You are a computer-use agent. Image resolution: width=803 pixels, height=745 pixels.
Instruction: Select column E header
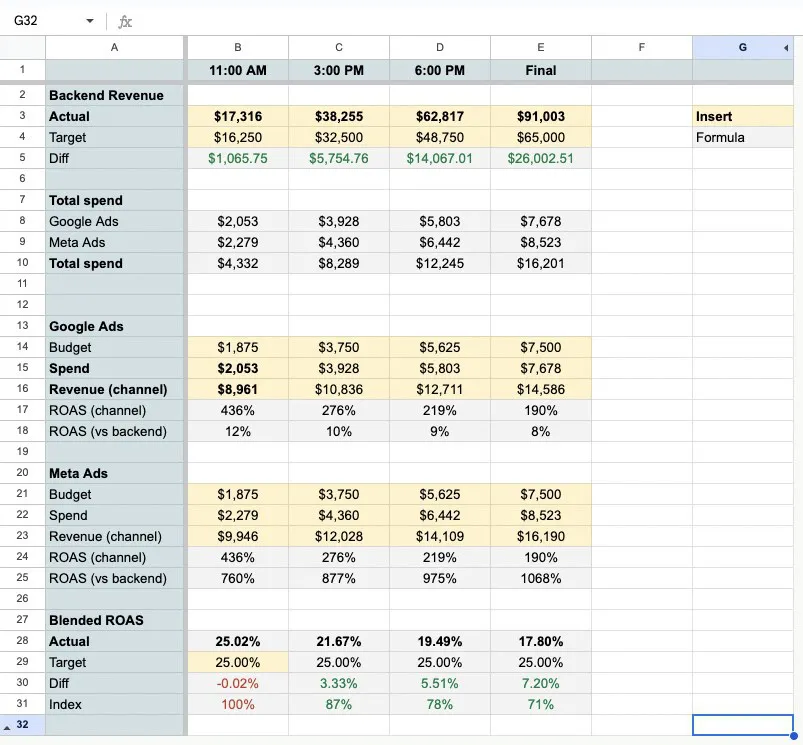click(540, 48)
